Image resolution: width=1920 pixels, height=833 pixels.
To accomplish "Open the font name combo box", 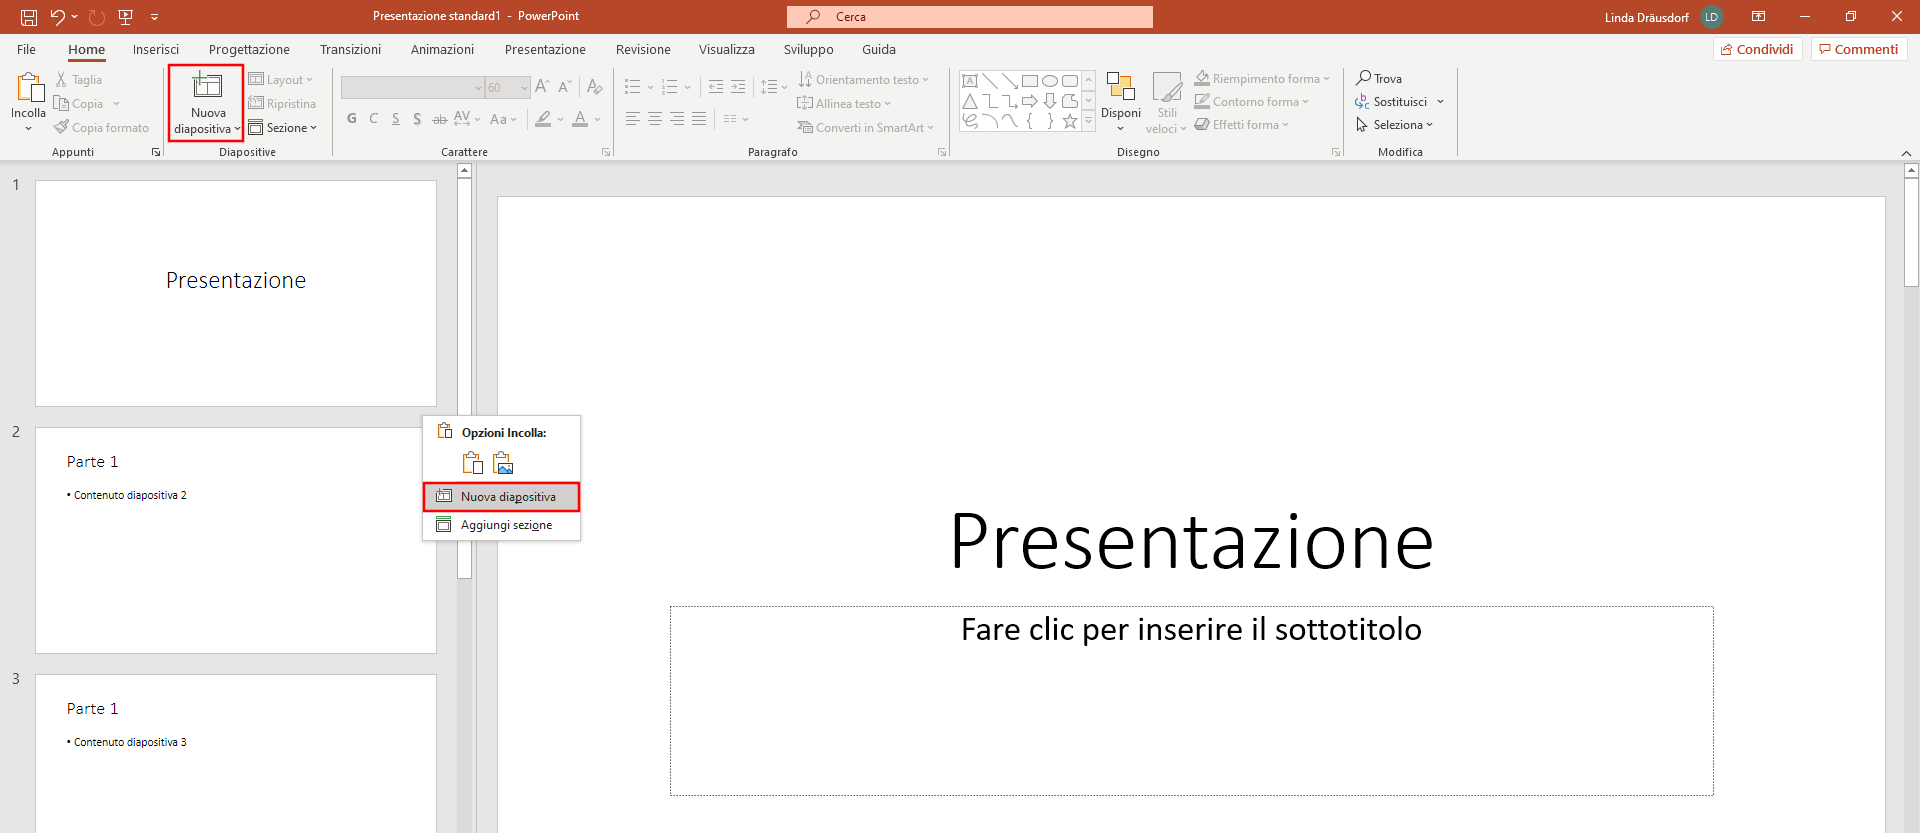I will 412,88.
